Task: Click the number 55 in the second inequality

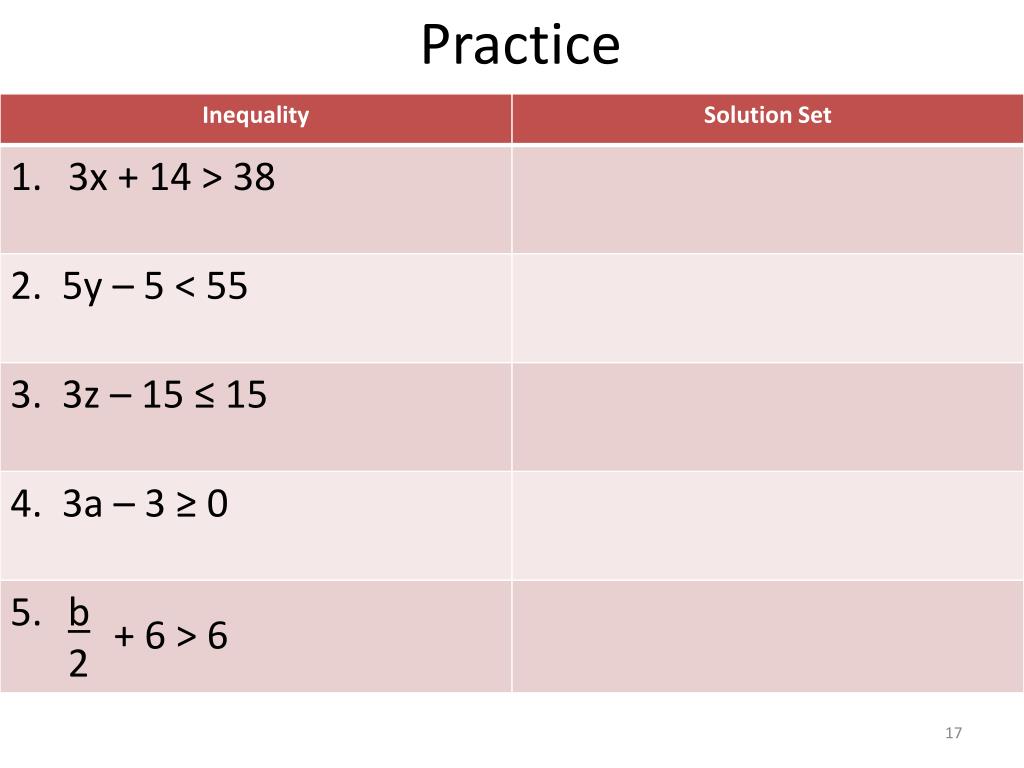Action: pyautogui.click(x=227, y=288)
